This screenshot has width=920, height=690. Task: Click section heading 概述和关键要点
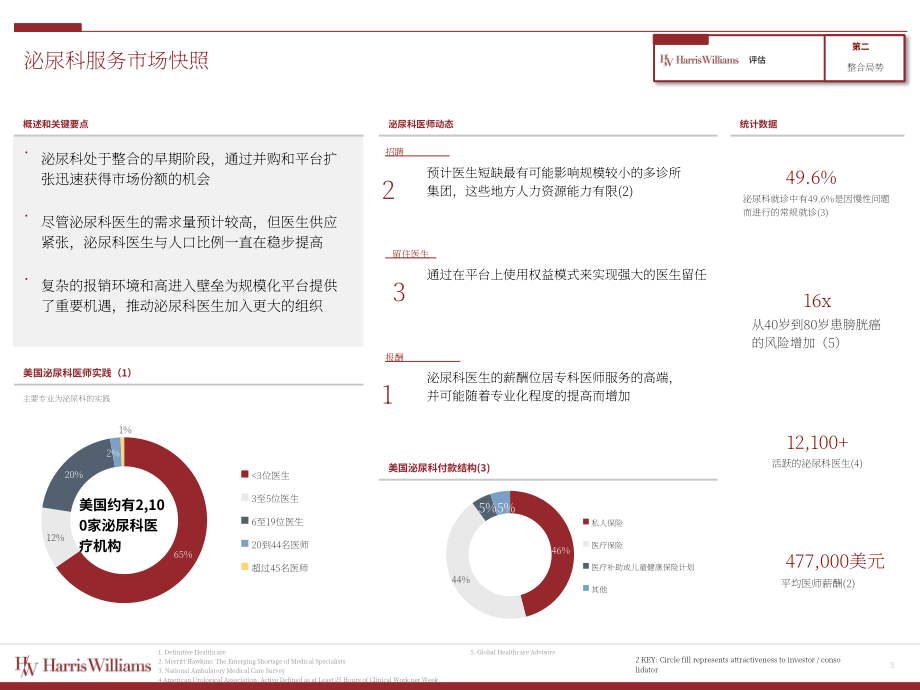click(x=56, y=124)
